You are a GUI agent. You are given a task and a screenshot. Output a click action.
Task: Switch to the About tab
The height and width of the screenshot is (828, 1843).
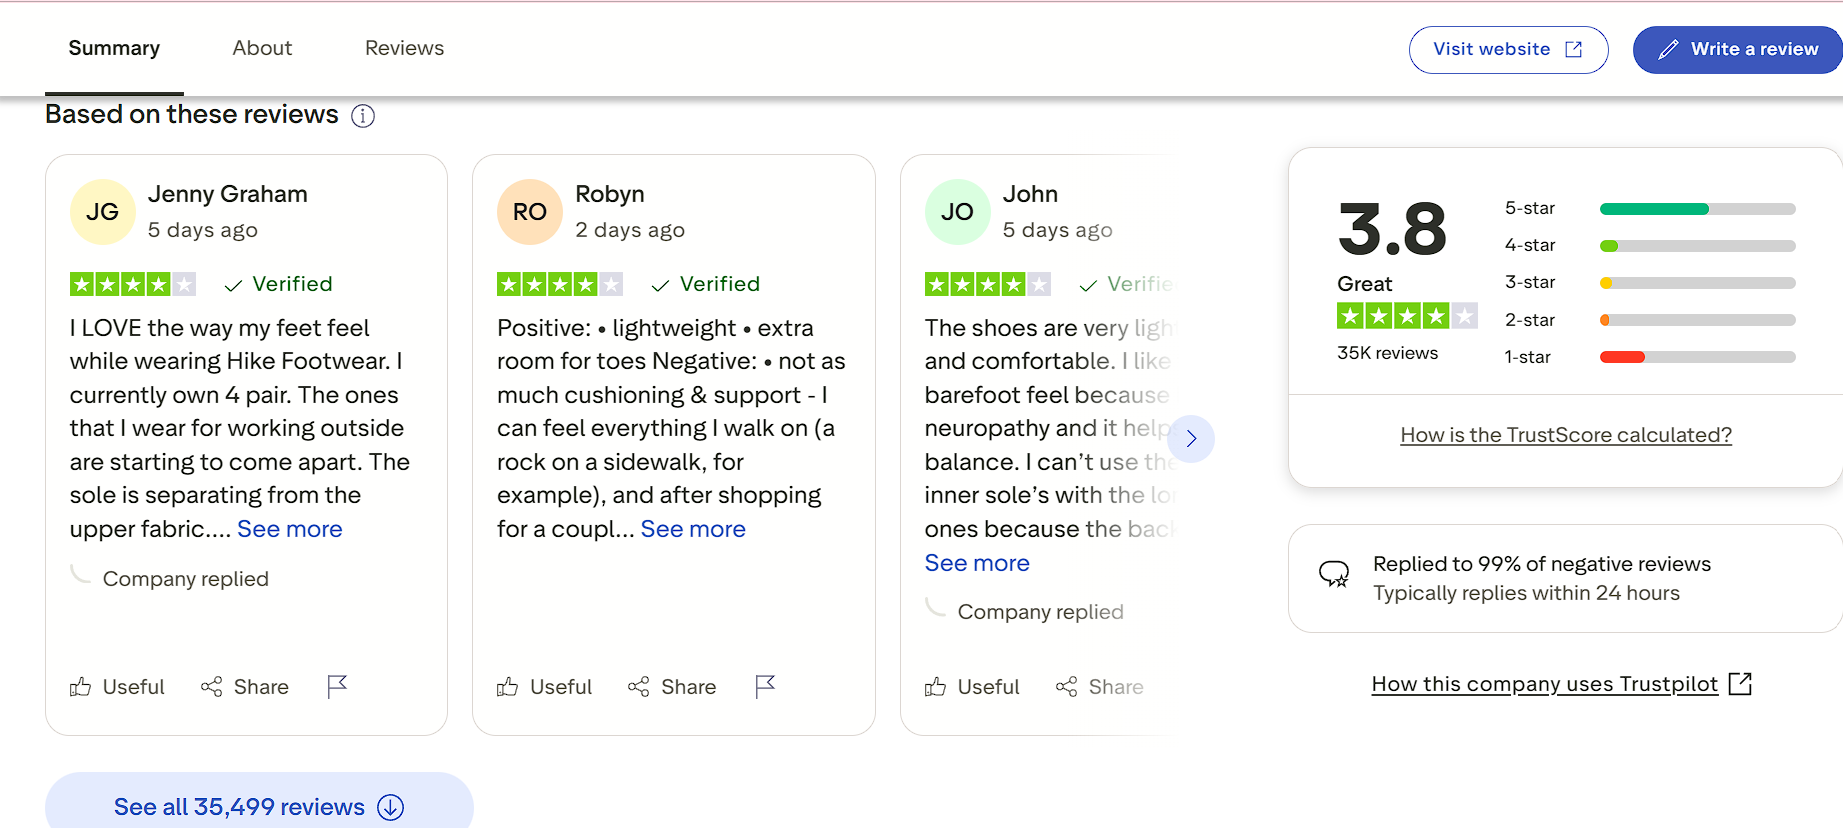(262, 48)
